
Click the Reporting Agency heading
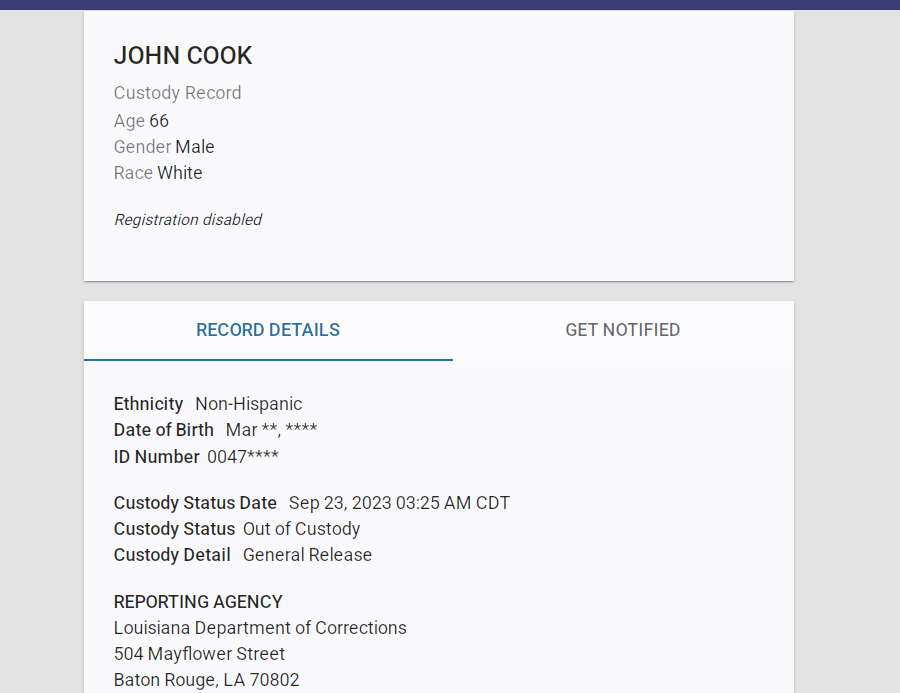tap(198, 602)
